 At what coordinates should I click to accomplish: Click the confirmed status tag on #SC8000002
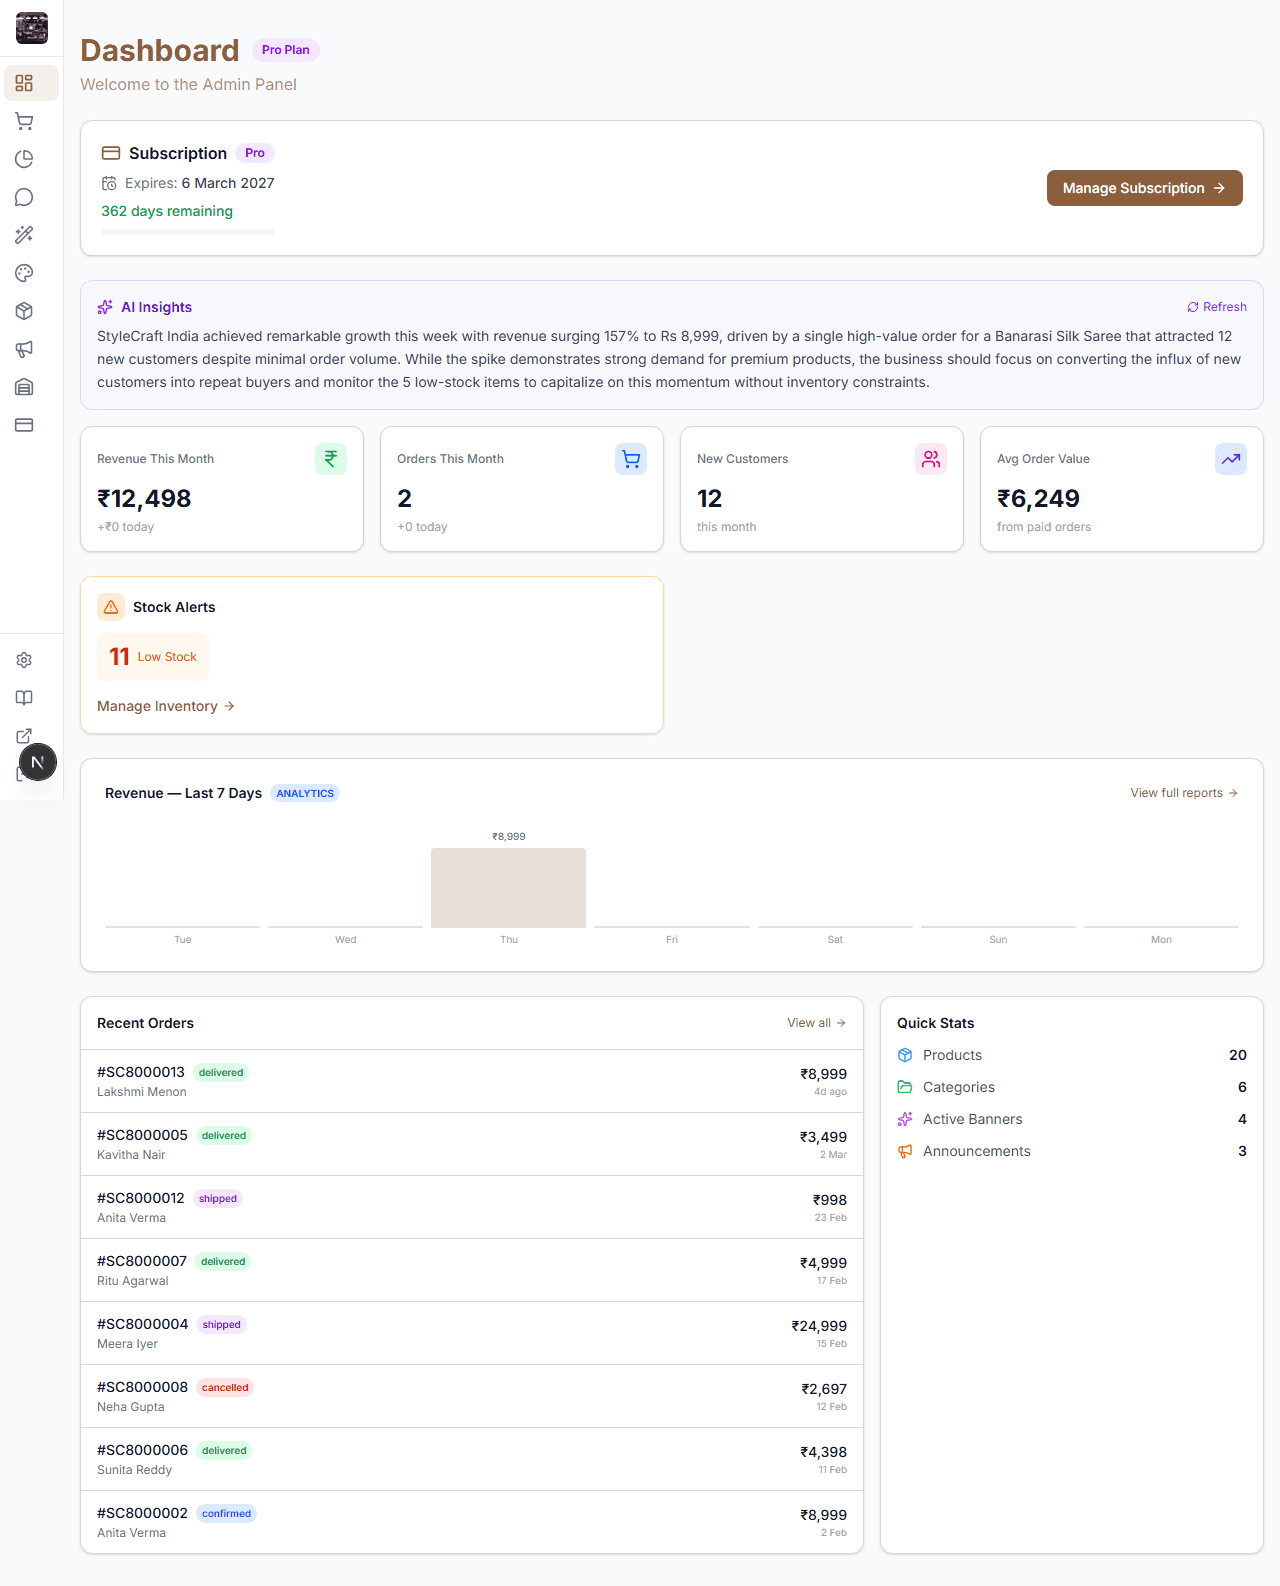(x=226, y=1514)
